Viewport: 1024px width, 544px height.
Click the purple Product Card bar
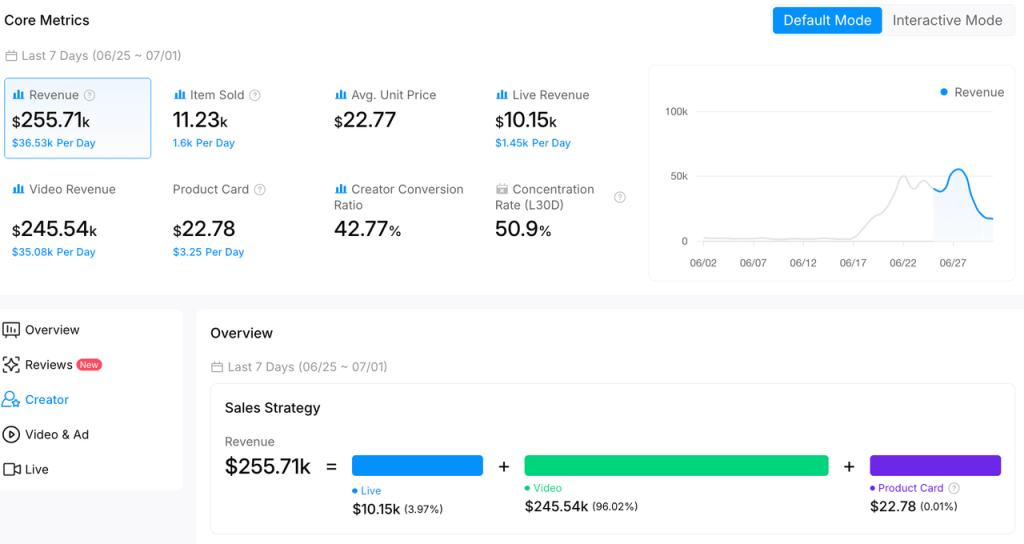tap(935, 466)
